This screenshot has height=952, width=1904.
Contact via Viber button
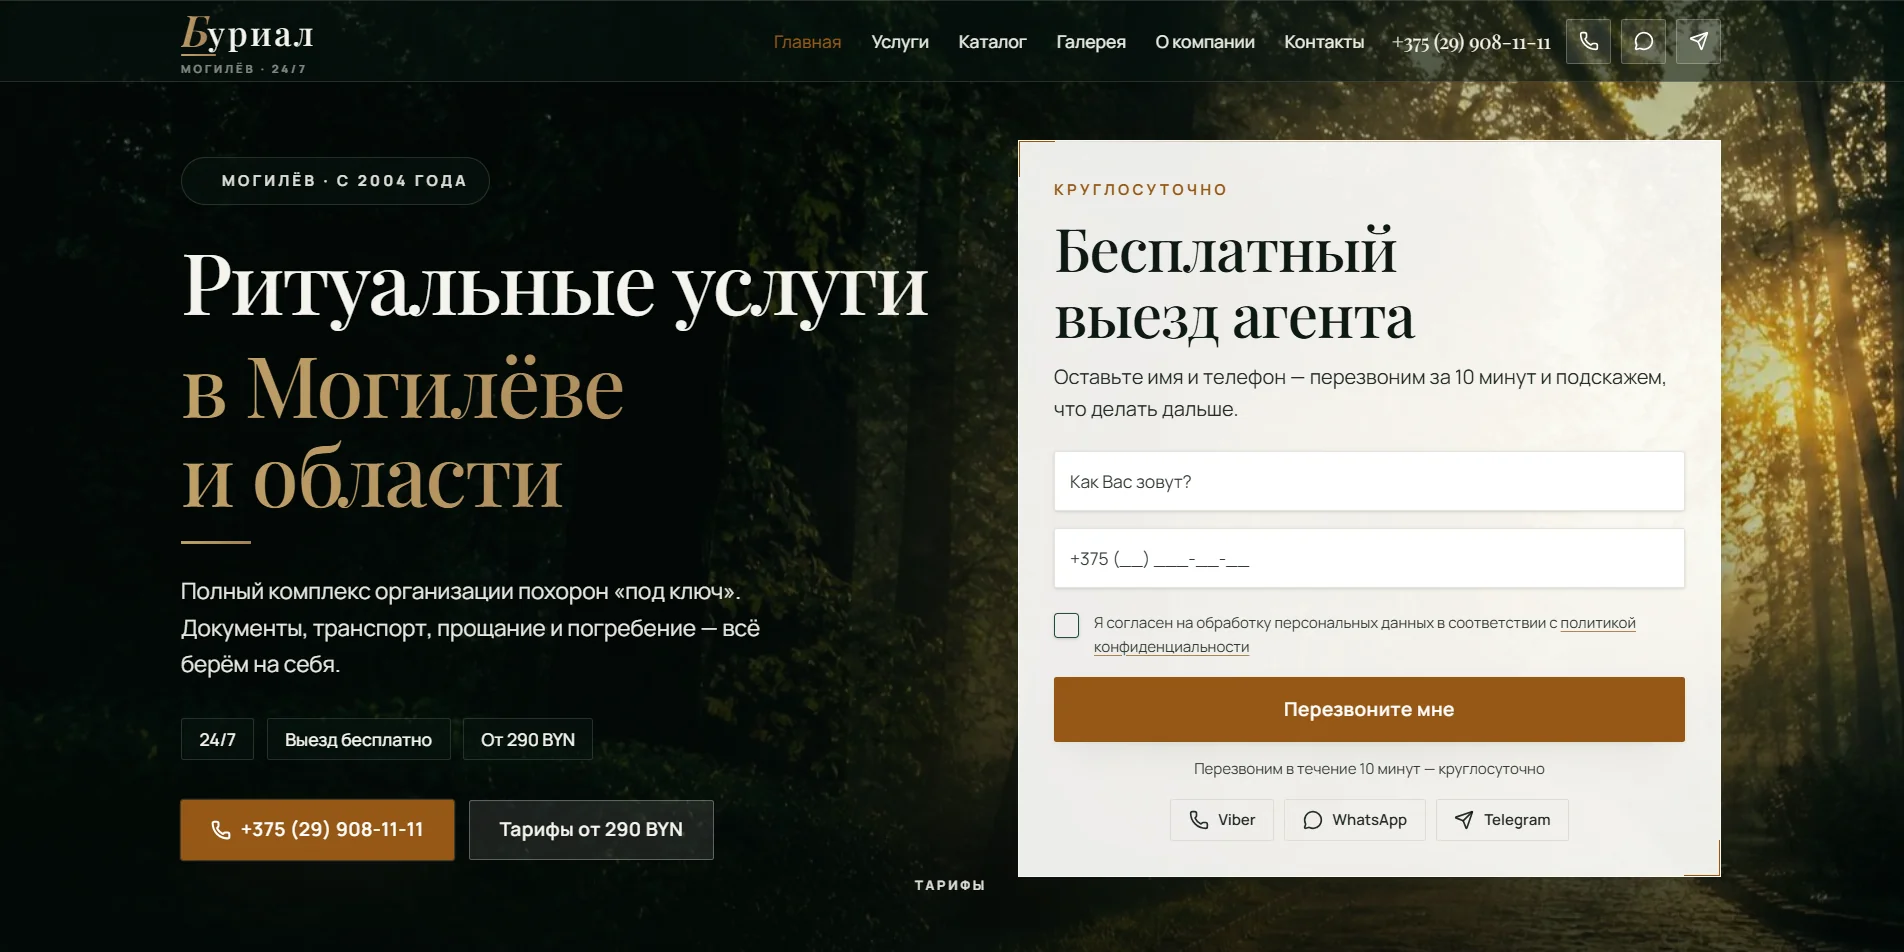pyautogui.click(x=1222, y=820)
